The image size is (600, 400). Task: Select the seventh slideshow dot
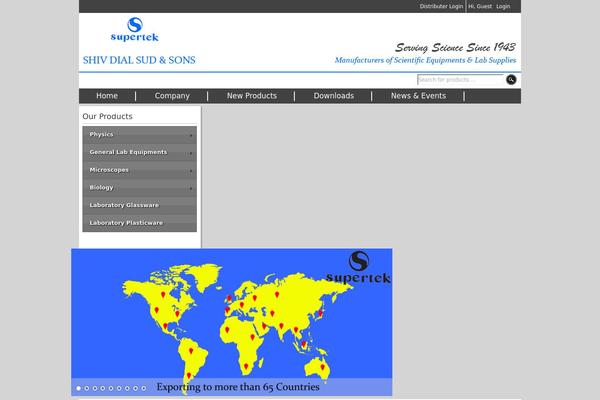[x=127, y=388]
